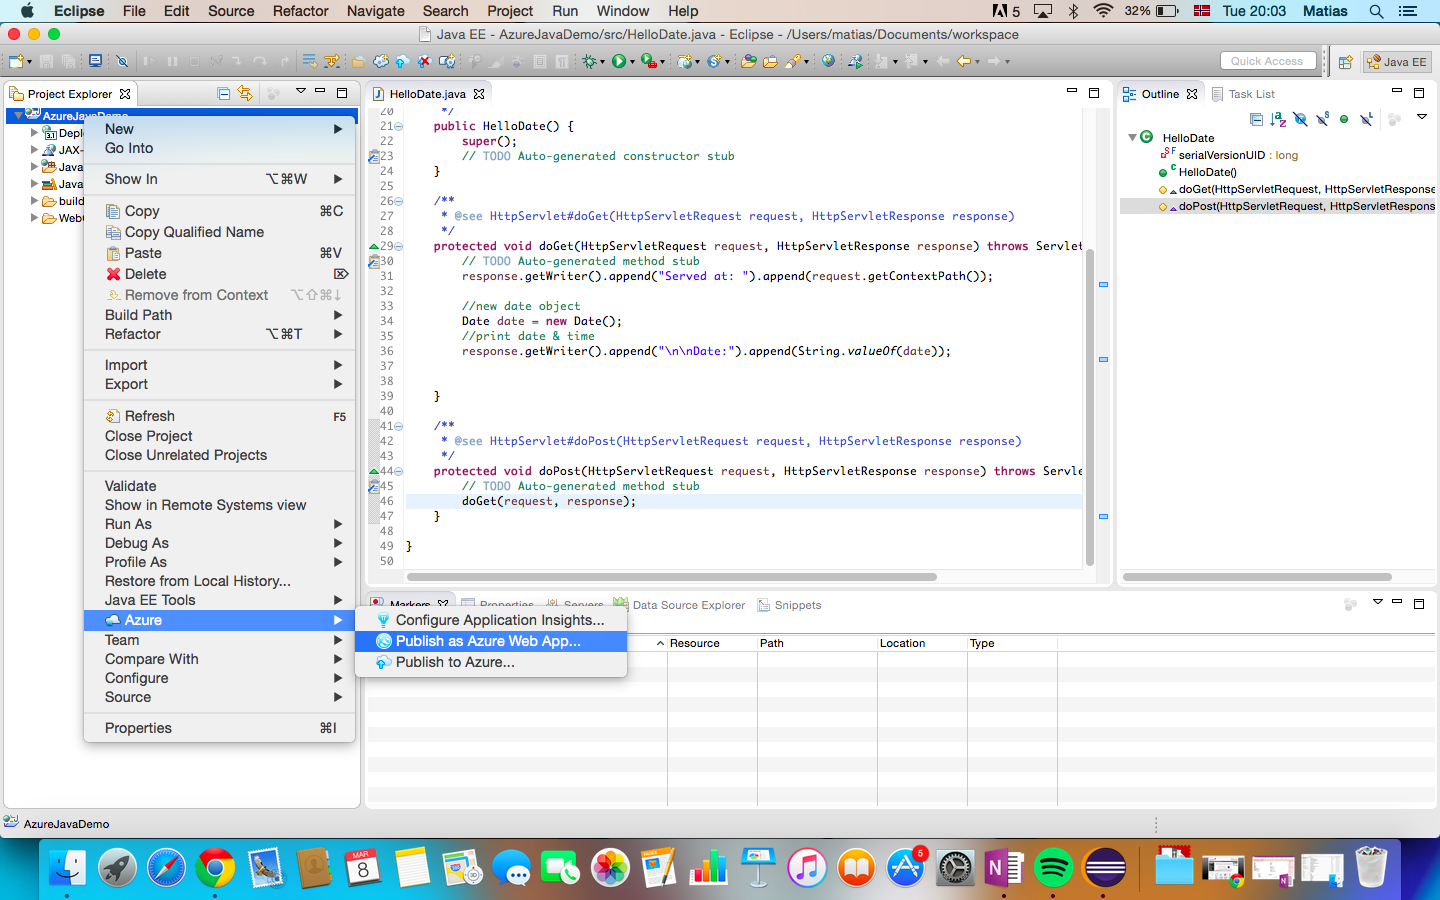Viewport: 1440px width, 900px height.
Task: Toggle Hide Static Fields and Methods
Action: [x=1322, y=119]
